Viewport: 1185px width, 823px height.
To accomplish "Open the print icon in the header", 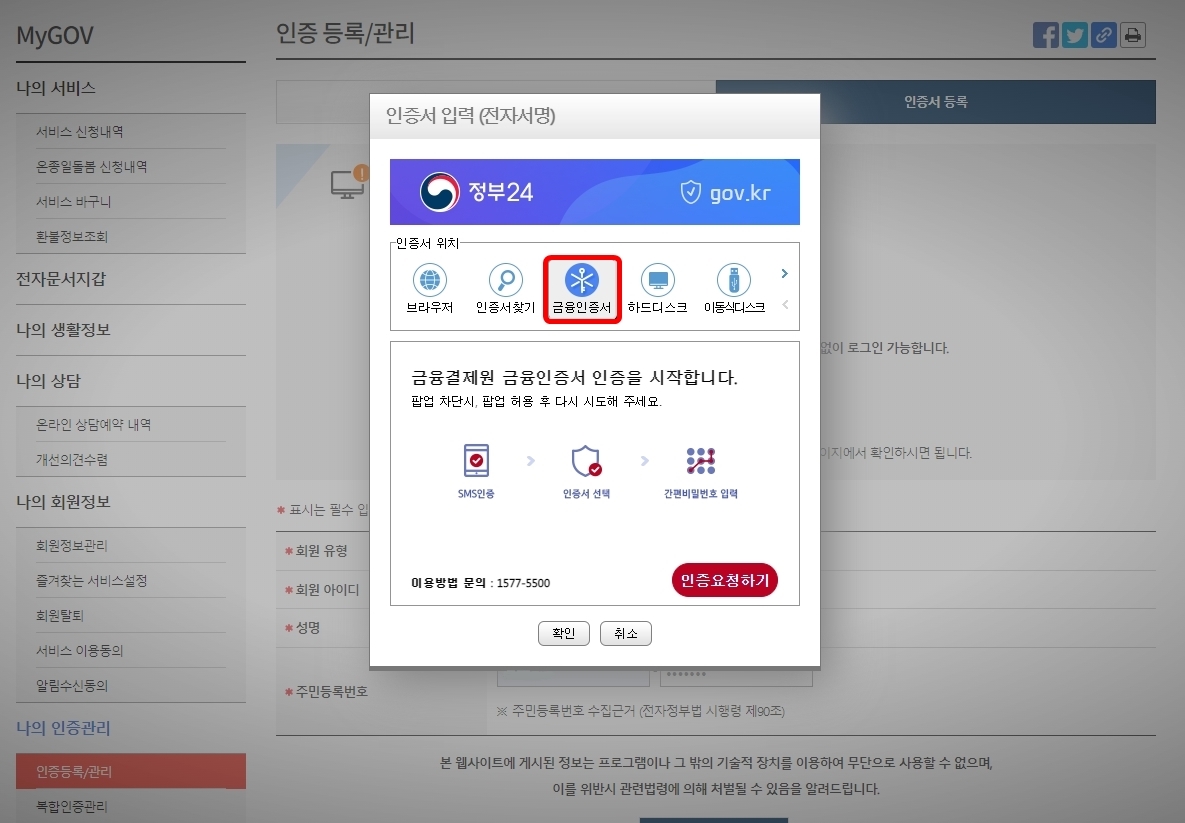I will [1132, 34].
